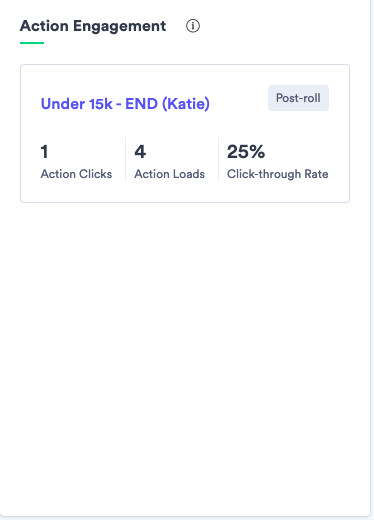The height and width of the screenshot is (520, 374).
Task: Click the Action Clicks label
Action: (76, 174)
